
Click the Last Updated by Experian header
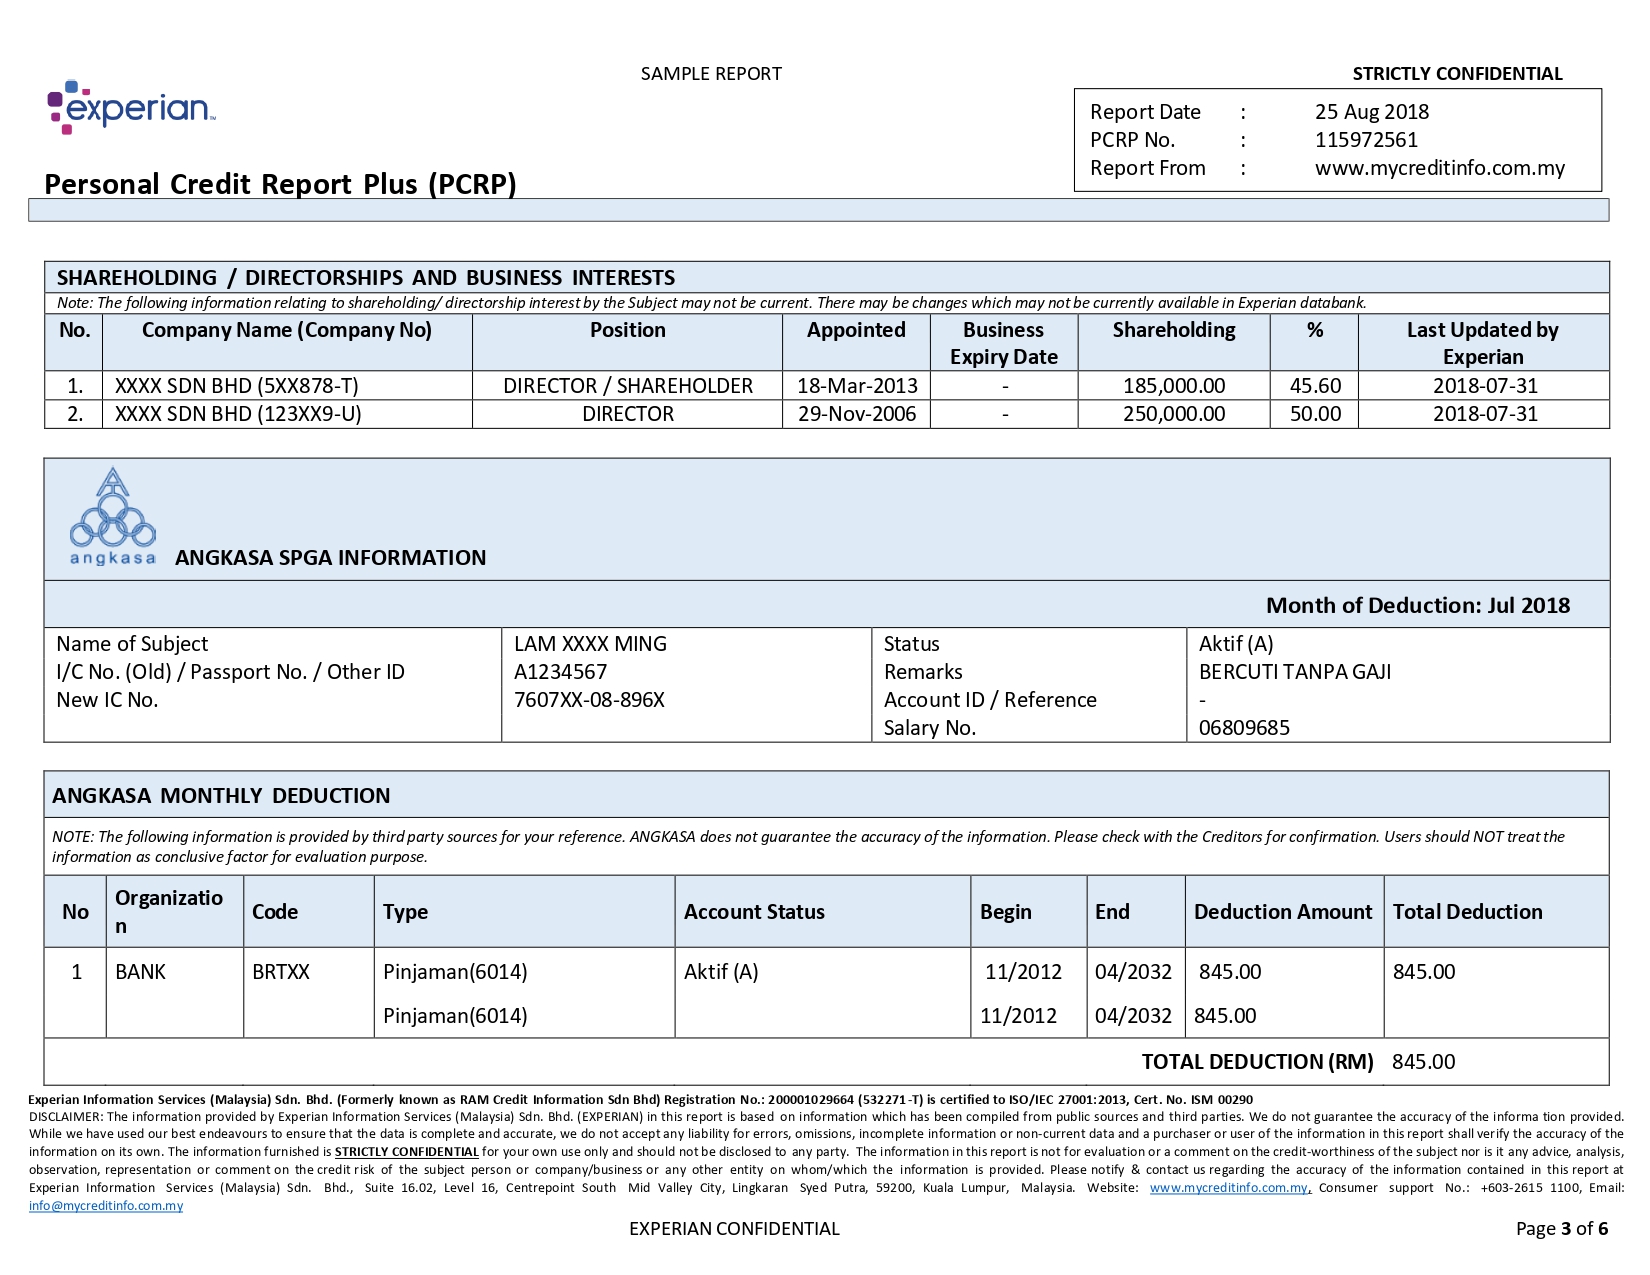click(1483, 343)
